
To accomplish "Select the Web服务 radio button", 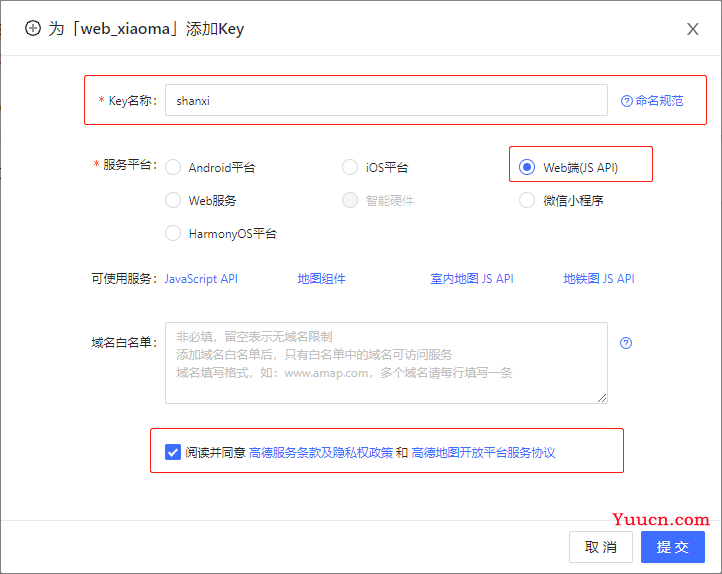I will pos(173,200).
